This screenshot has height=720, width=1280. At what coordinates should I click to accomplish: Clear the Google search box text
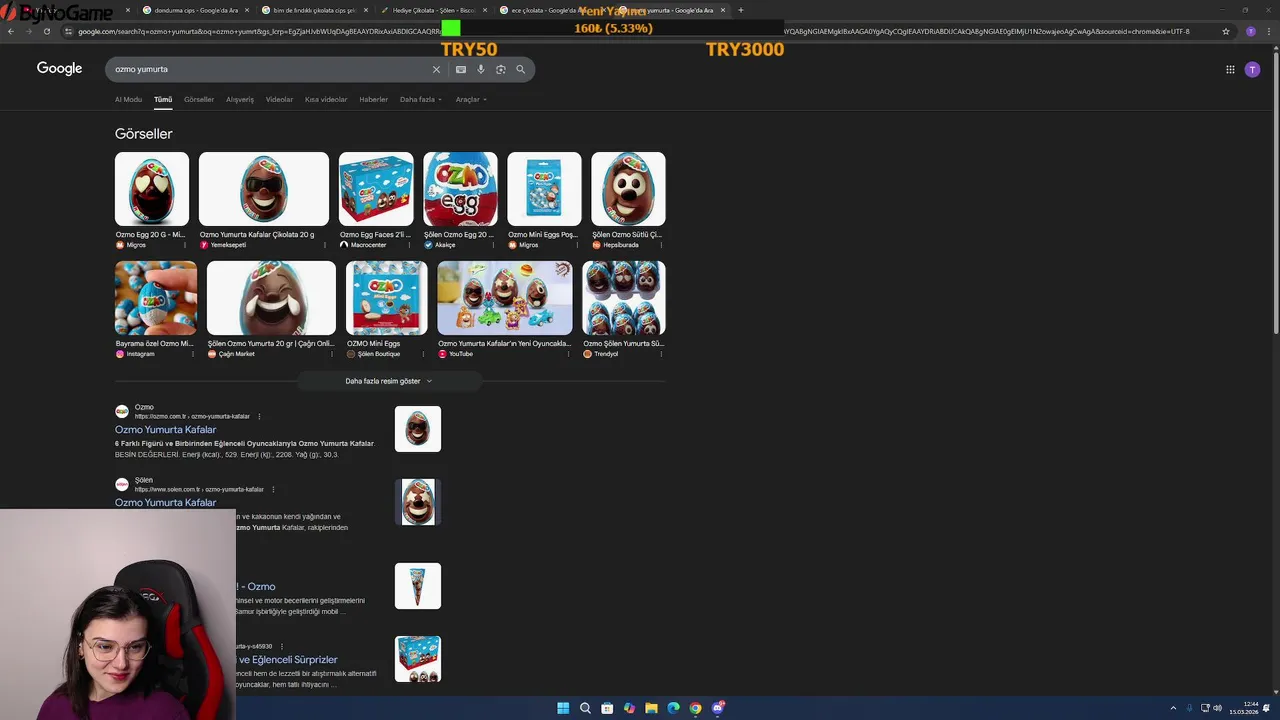click(436, 69)
